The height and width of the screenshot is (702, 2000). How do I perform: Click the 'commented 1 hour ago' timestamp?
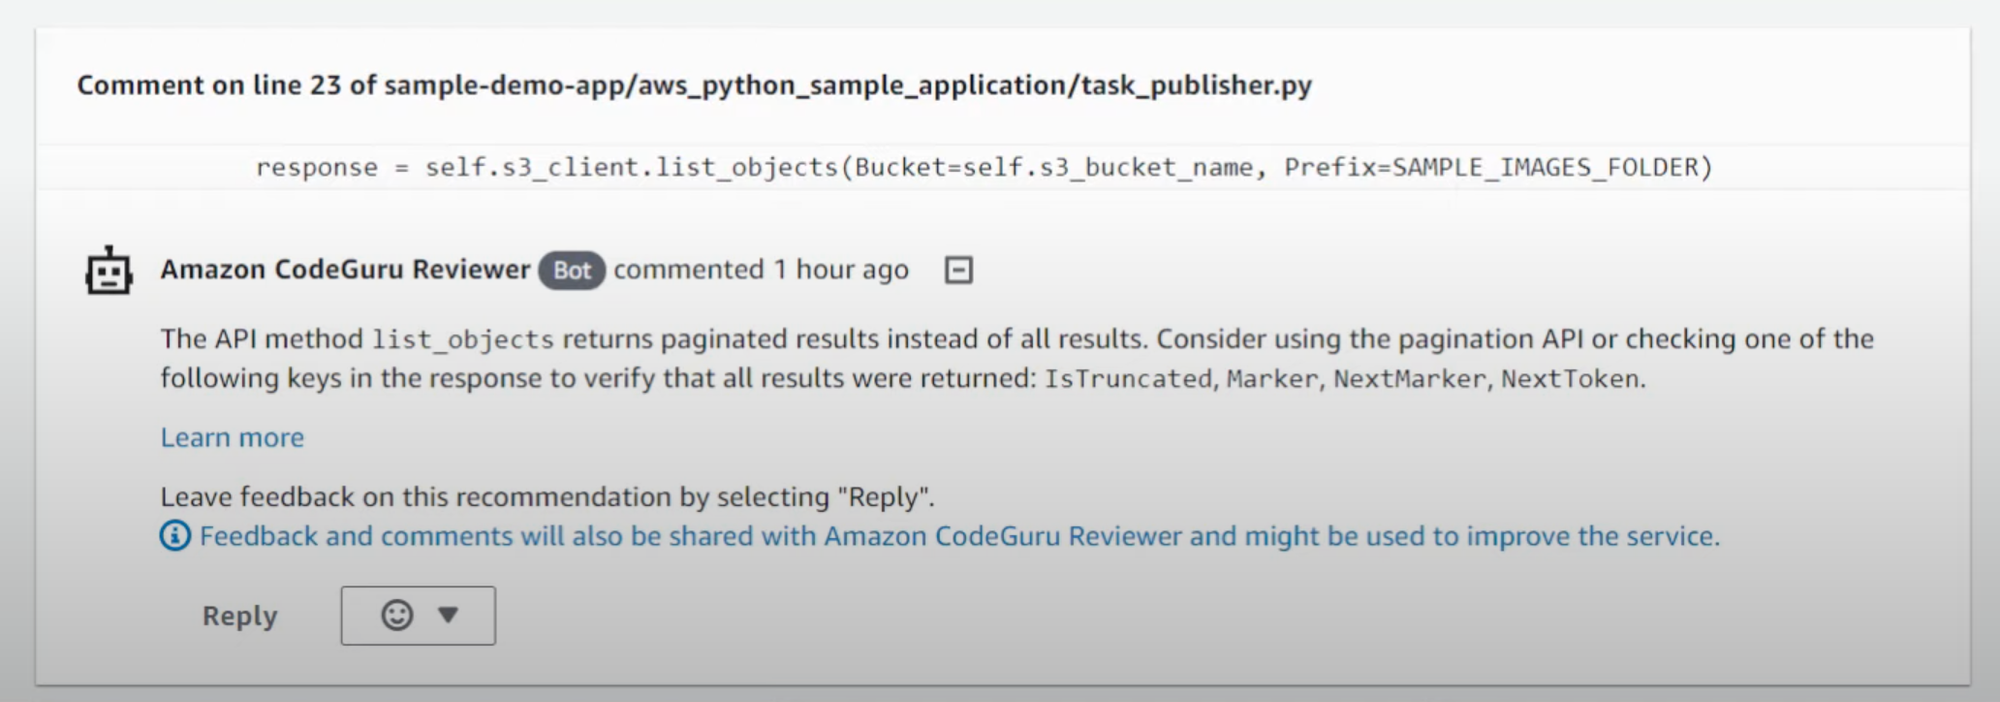point(761,270)
